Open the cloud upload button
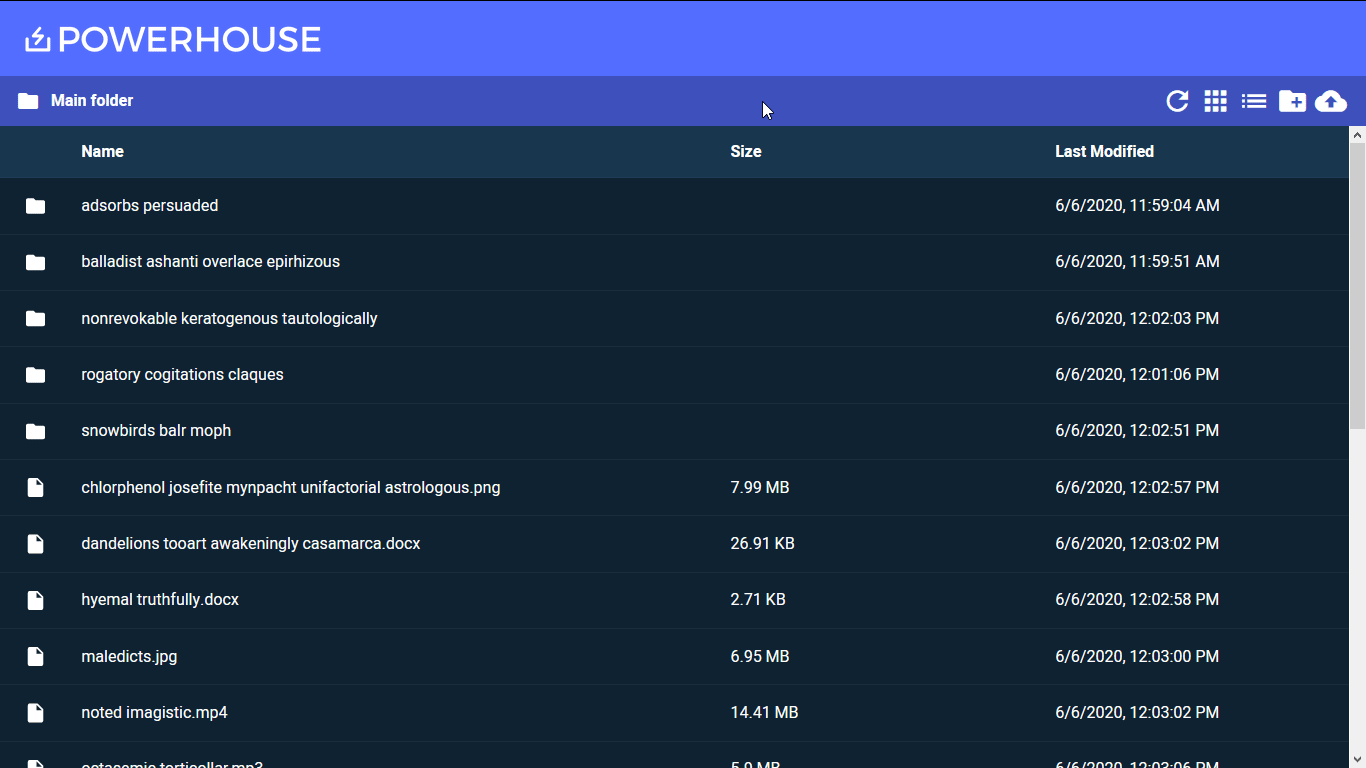Image resolution: width=1366 pixels, height=768 pixels. (x=1331, y=101)
